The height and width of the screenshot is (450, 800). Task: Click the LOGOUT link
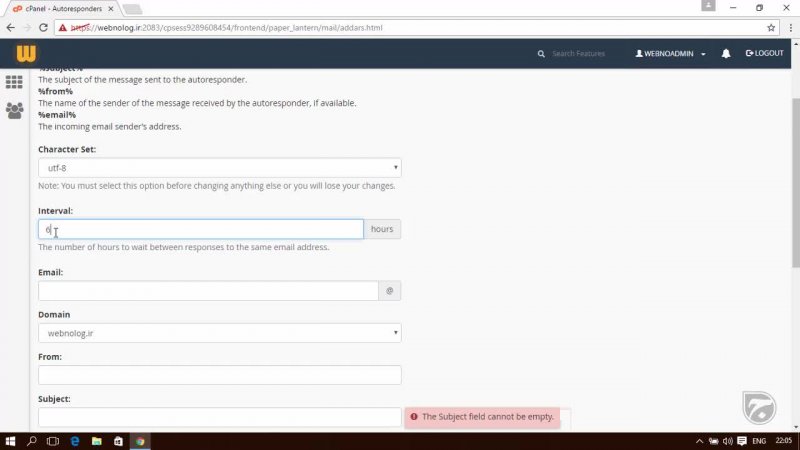(765, 53)
